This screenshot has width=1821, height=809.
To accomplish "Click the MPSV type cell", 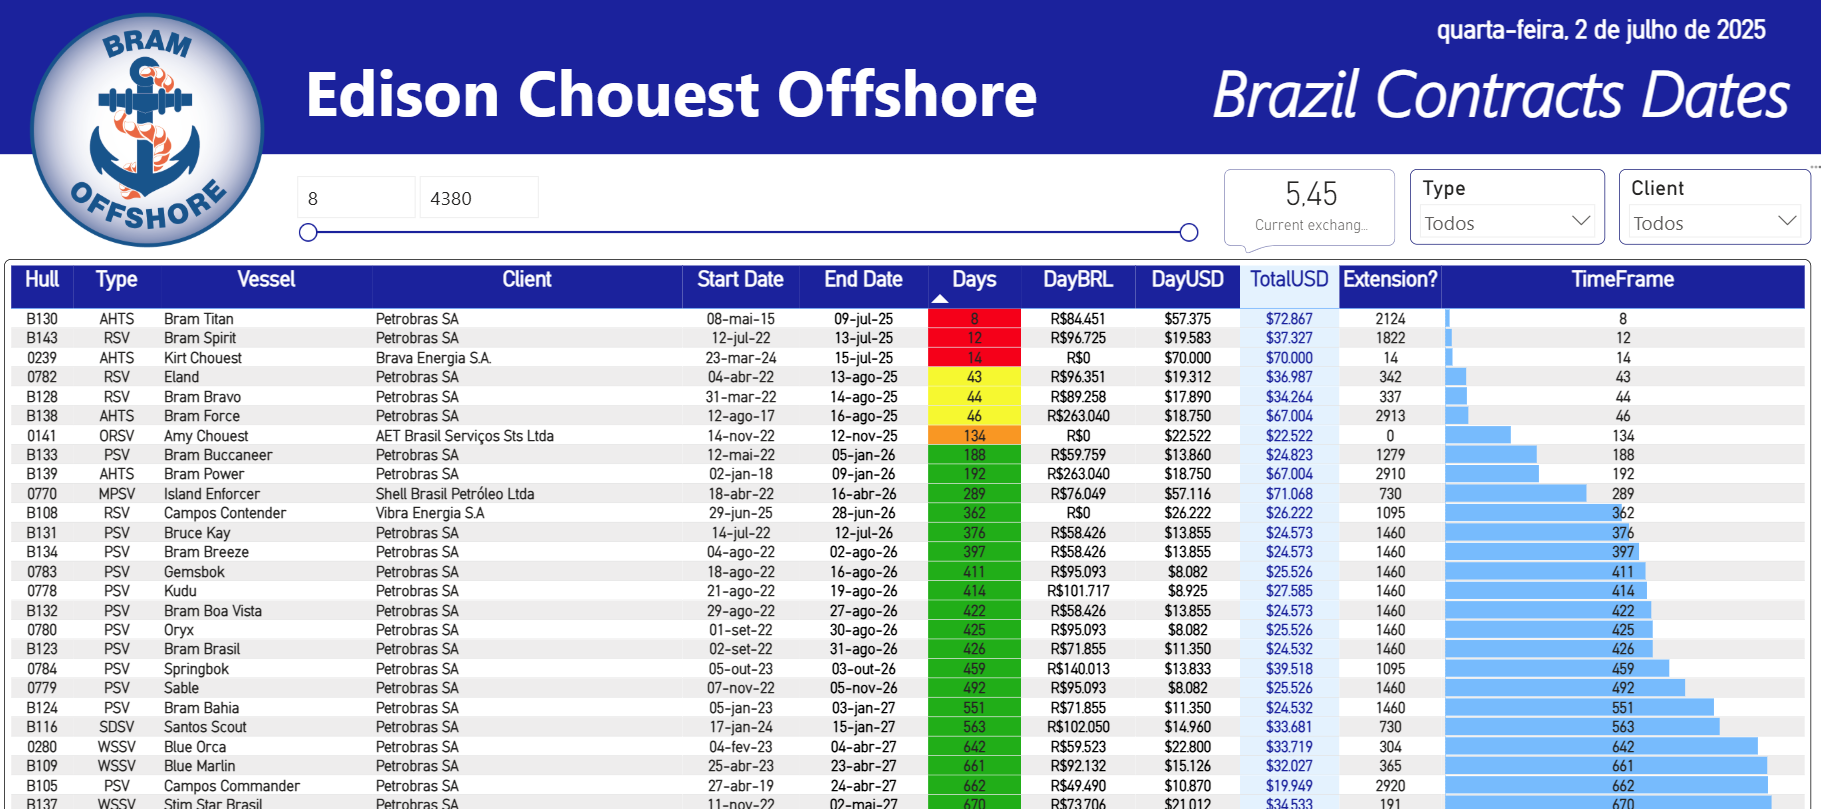I will tap(117, 494).
